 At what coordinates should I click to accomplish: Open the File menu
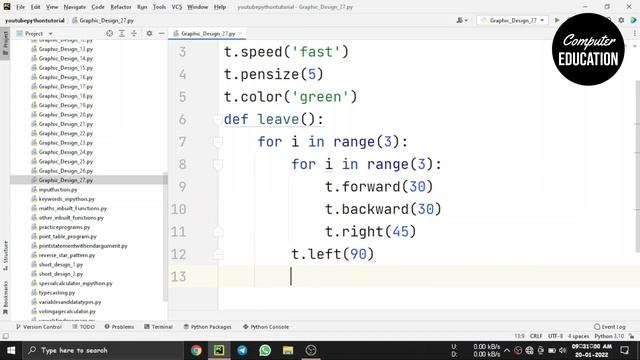(x=20, y=7)
